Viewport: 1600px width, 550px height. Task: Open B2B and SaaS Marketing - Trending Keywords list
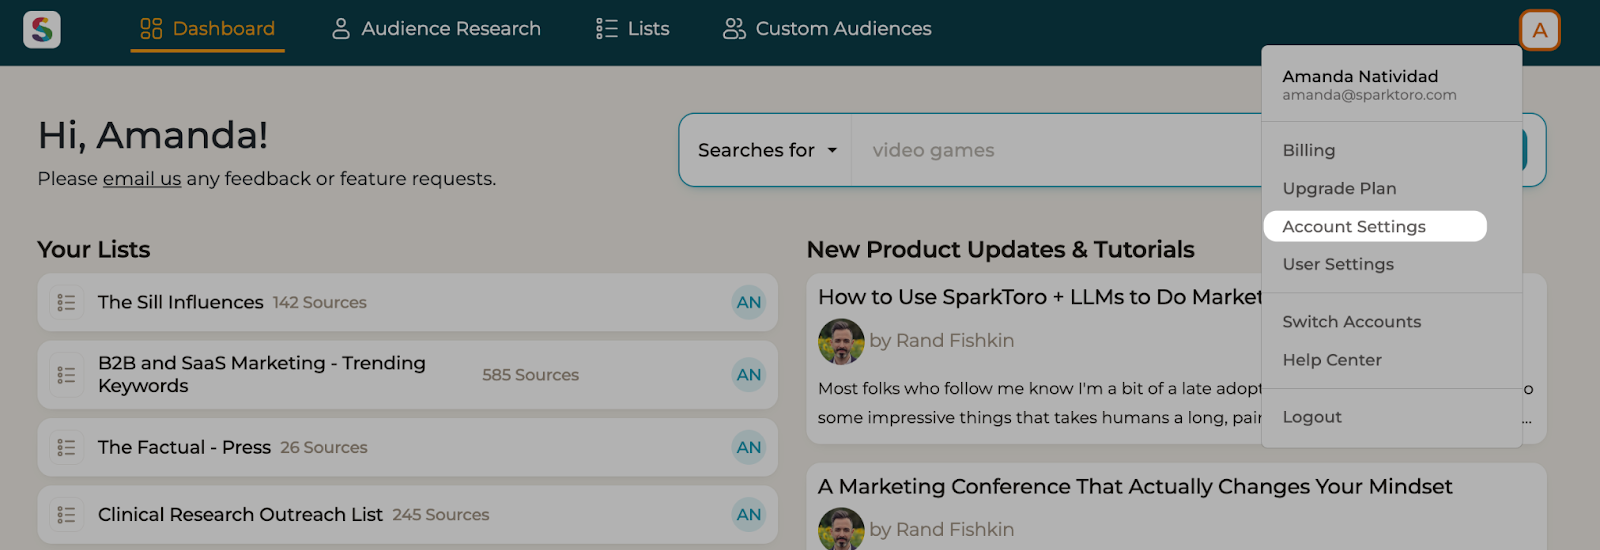click(262, 374)
